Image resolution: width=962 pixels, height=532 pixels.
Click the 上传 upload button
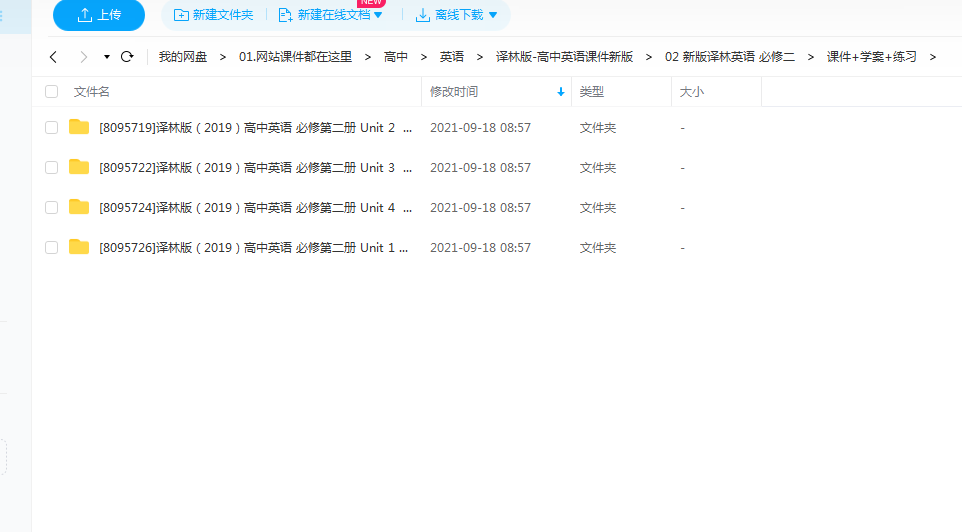click(99, 15)
